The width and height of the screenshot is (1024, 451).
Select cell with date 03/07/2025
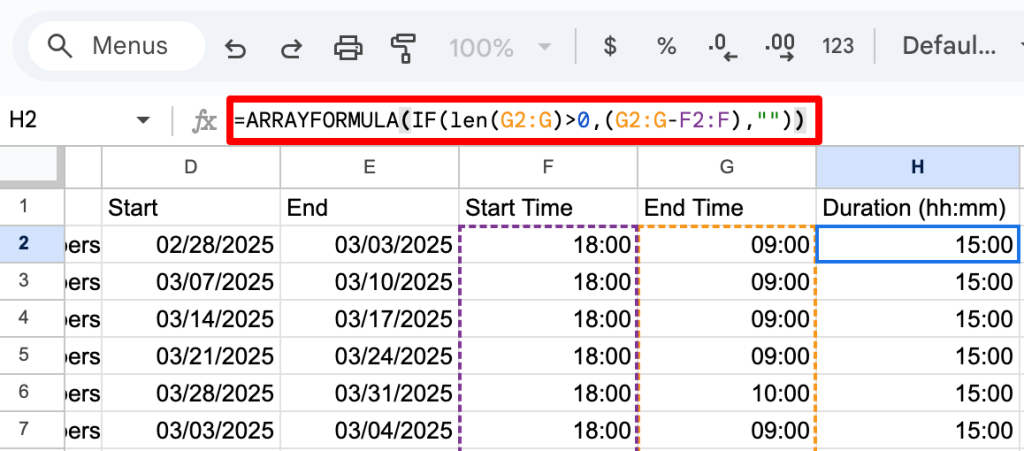click(191, 282)
